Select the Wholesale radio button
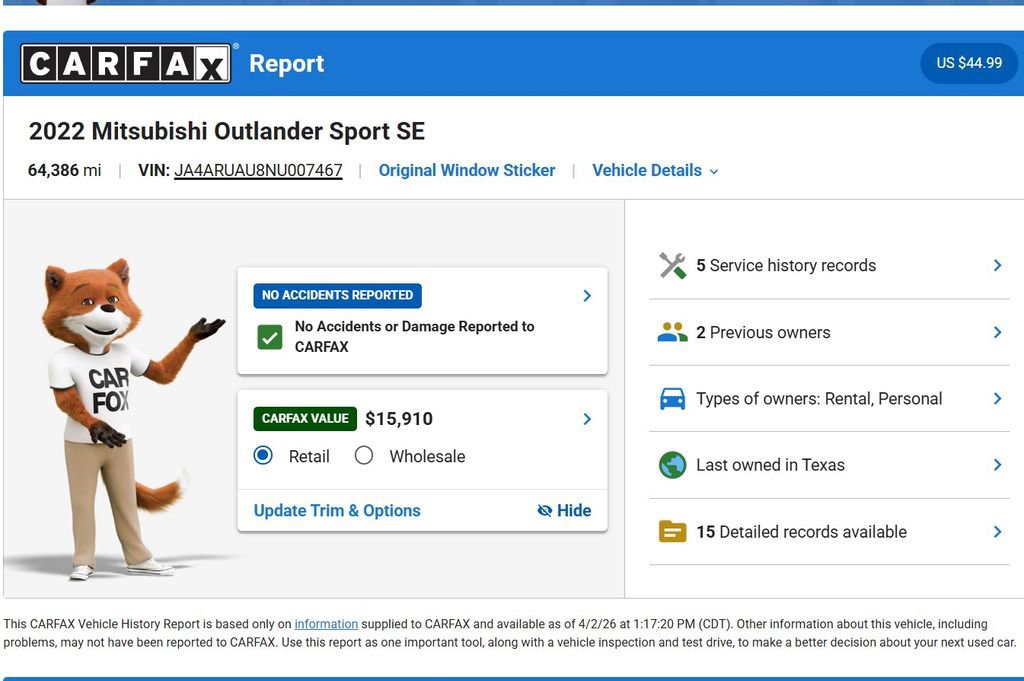1024x681 pixels. [364, 456]
